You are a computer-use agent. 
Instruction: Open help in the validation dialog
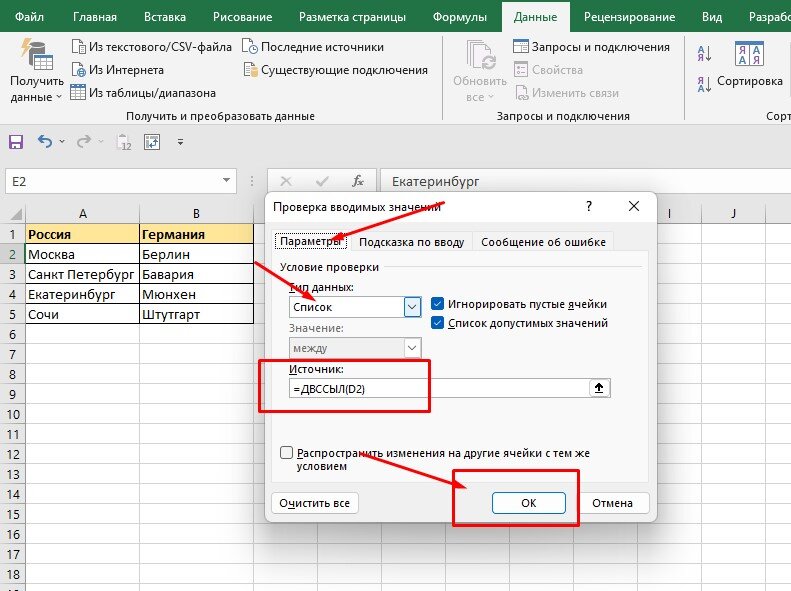[589, 206]
